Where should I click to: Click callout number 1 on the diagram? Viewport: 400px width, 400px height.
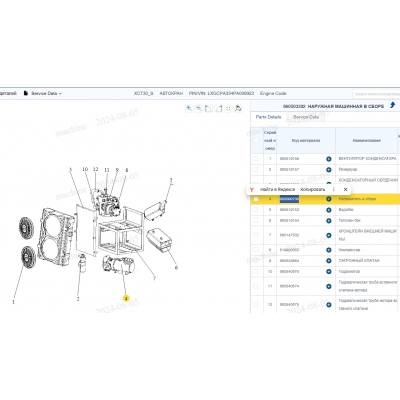click(x=13, y=302)
